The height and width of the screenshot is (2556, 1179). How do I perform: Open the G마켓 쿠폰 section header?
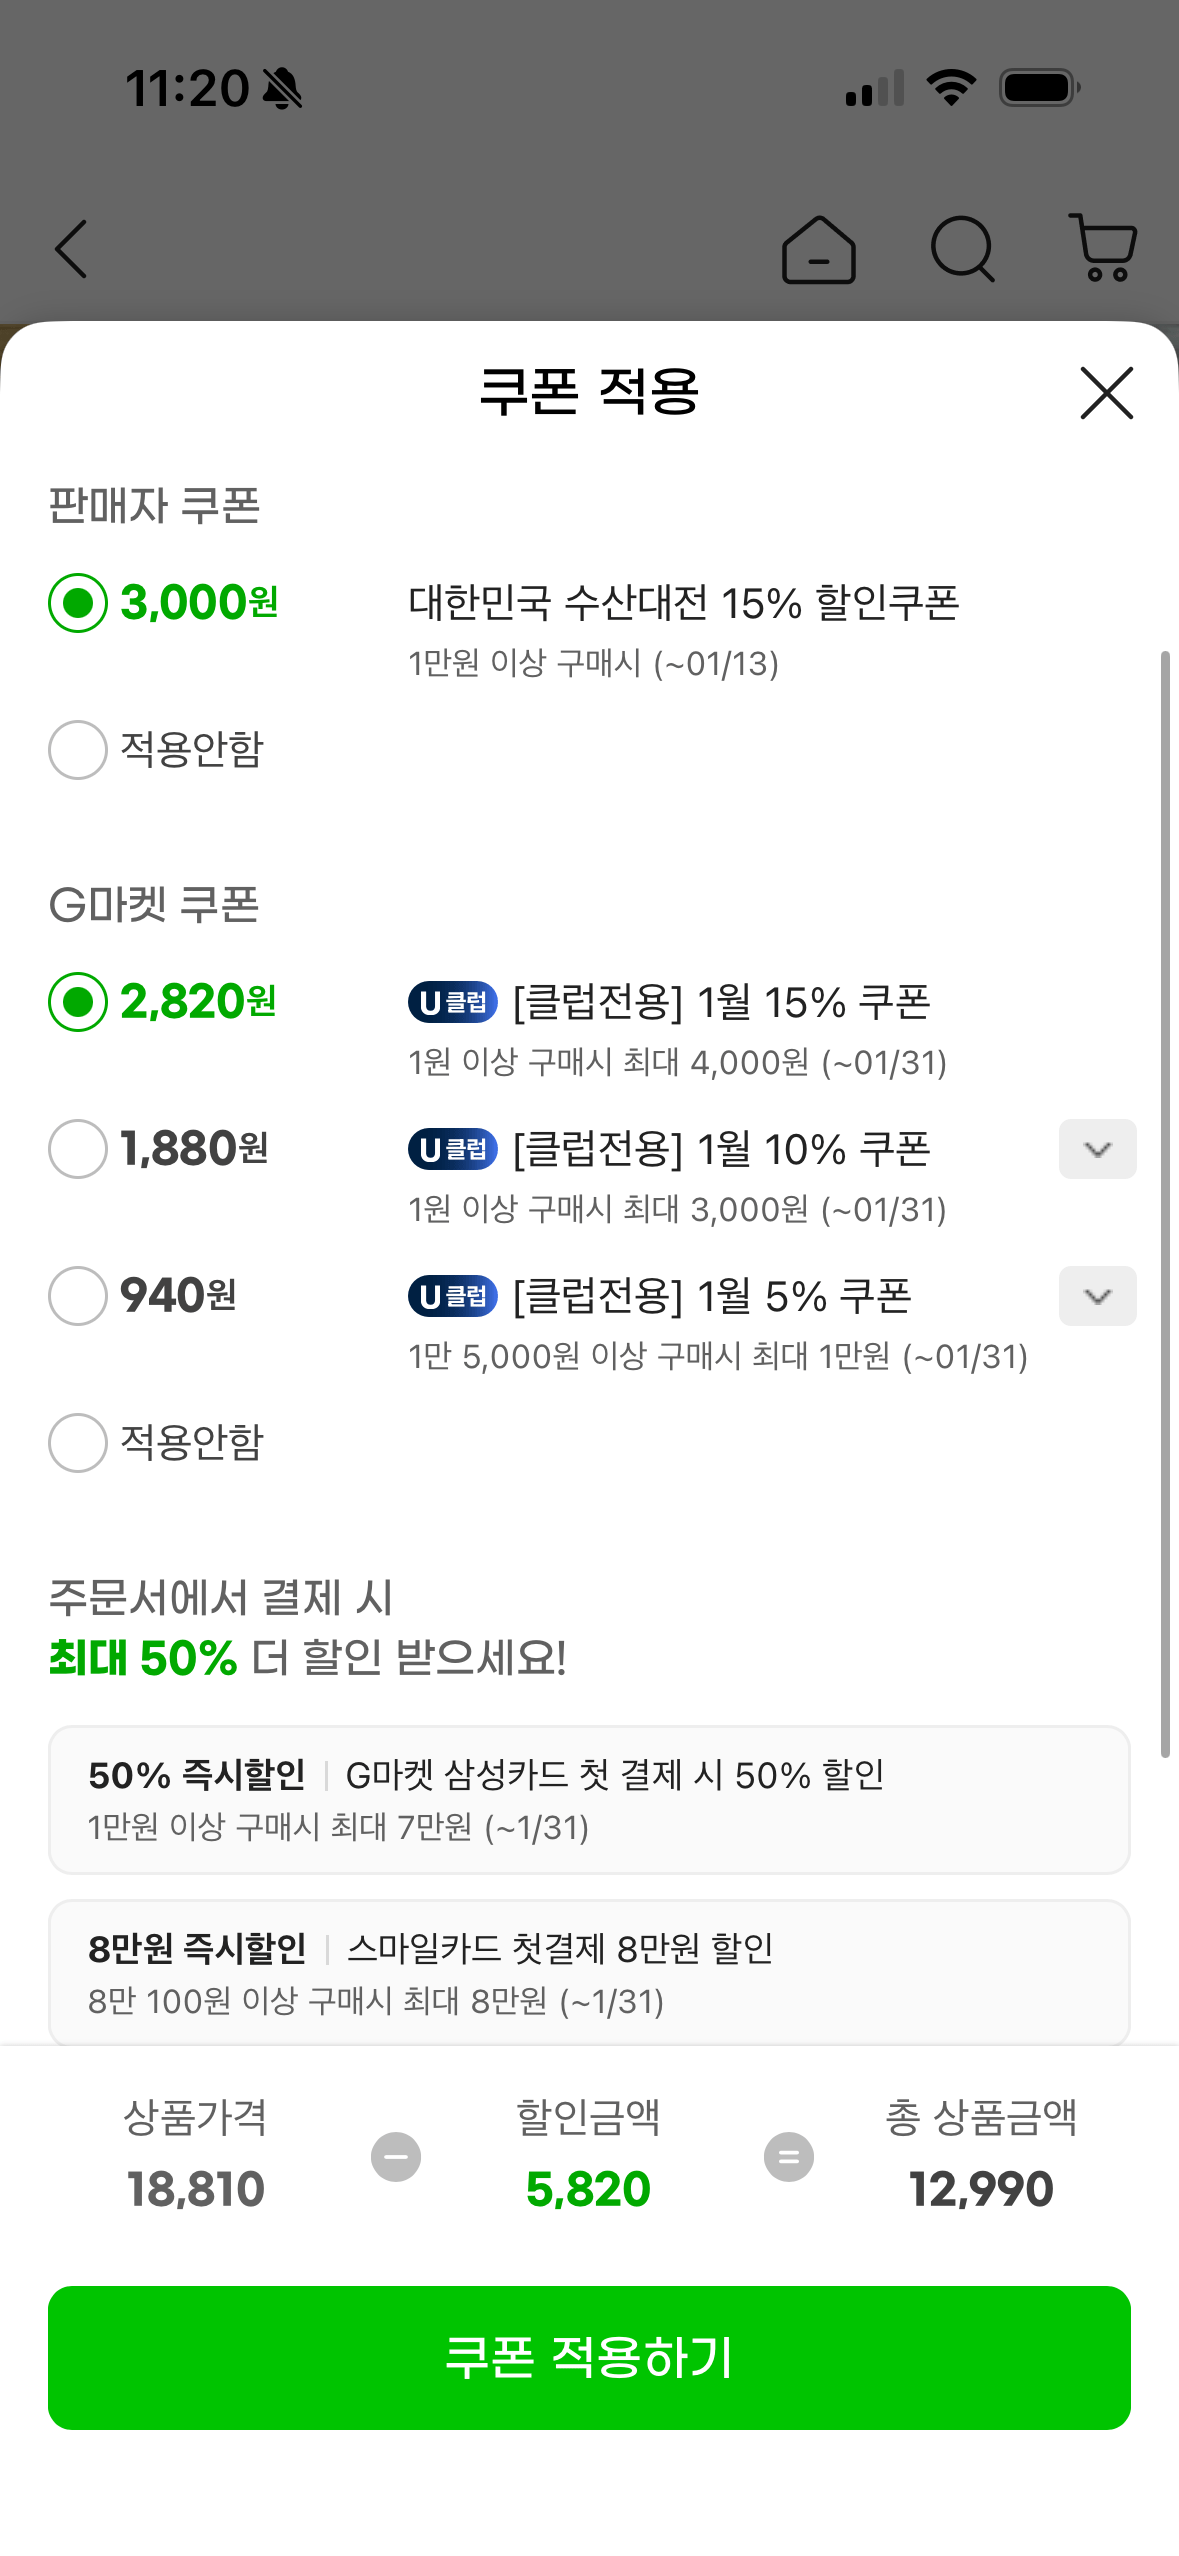tap(155, 903)
